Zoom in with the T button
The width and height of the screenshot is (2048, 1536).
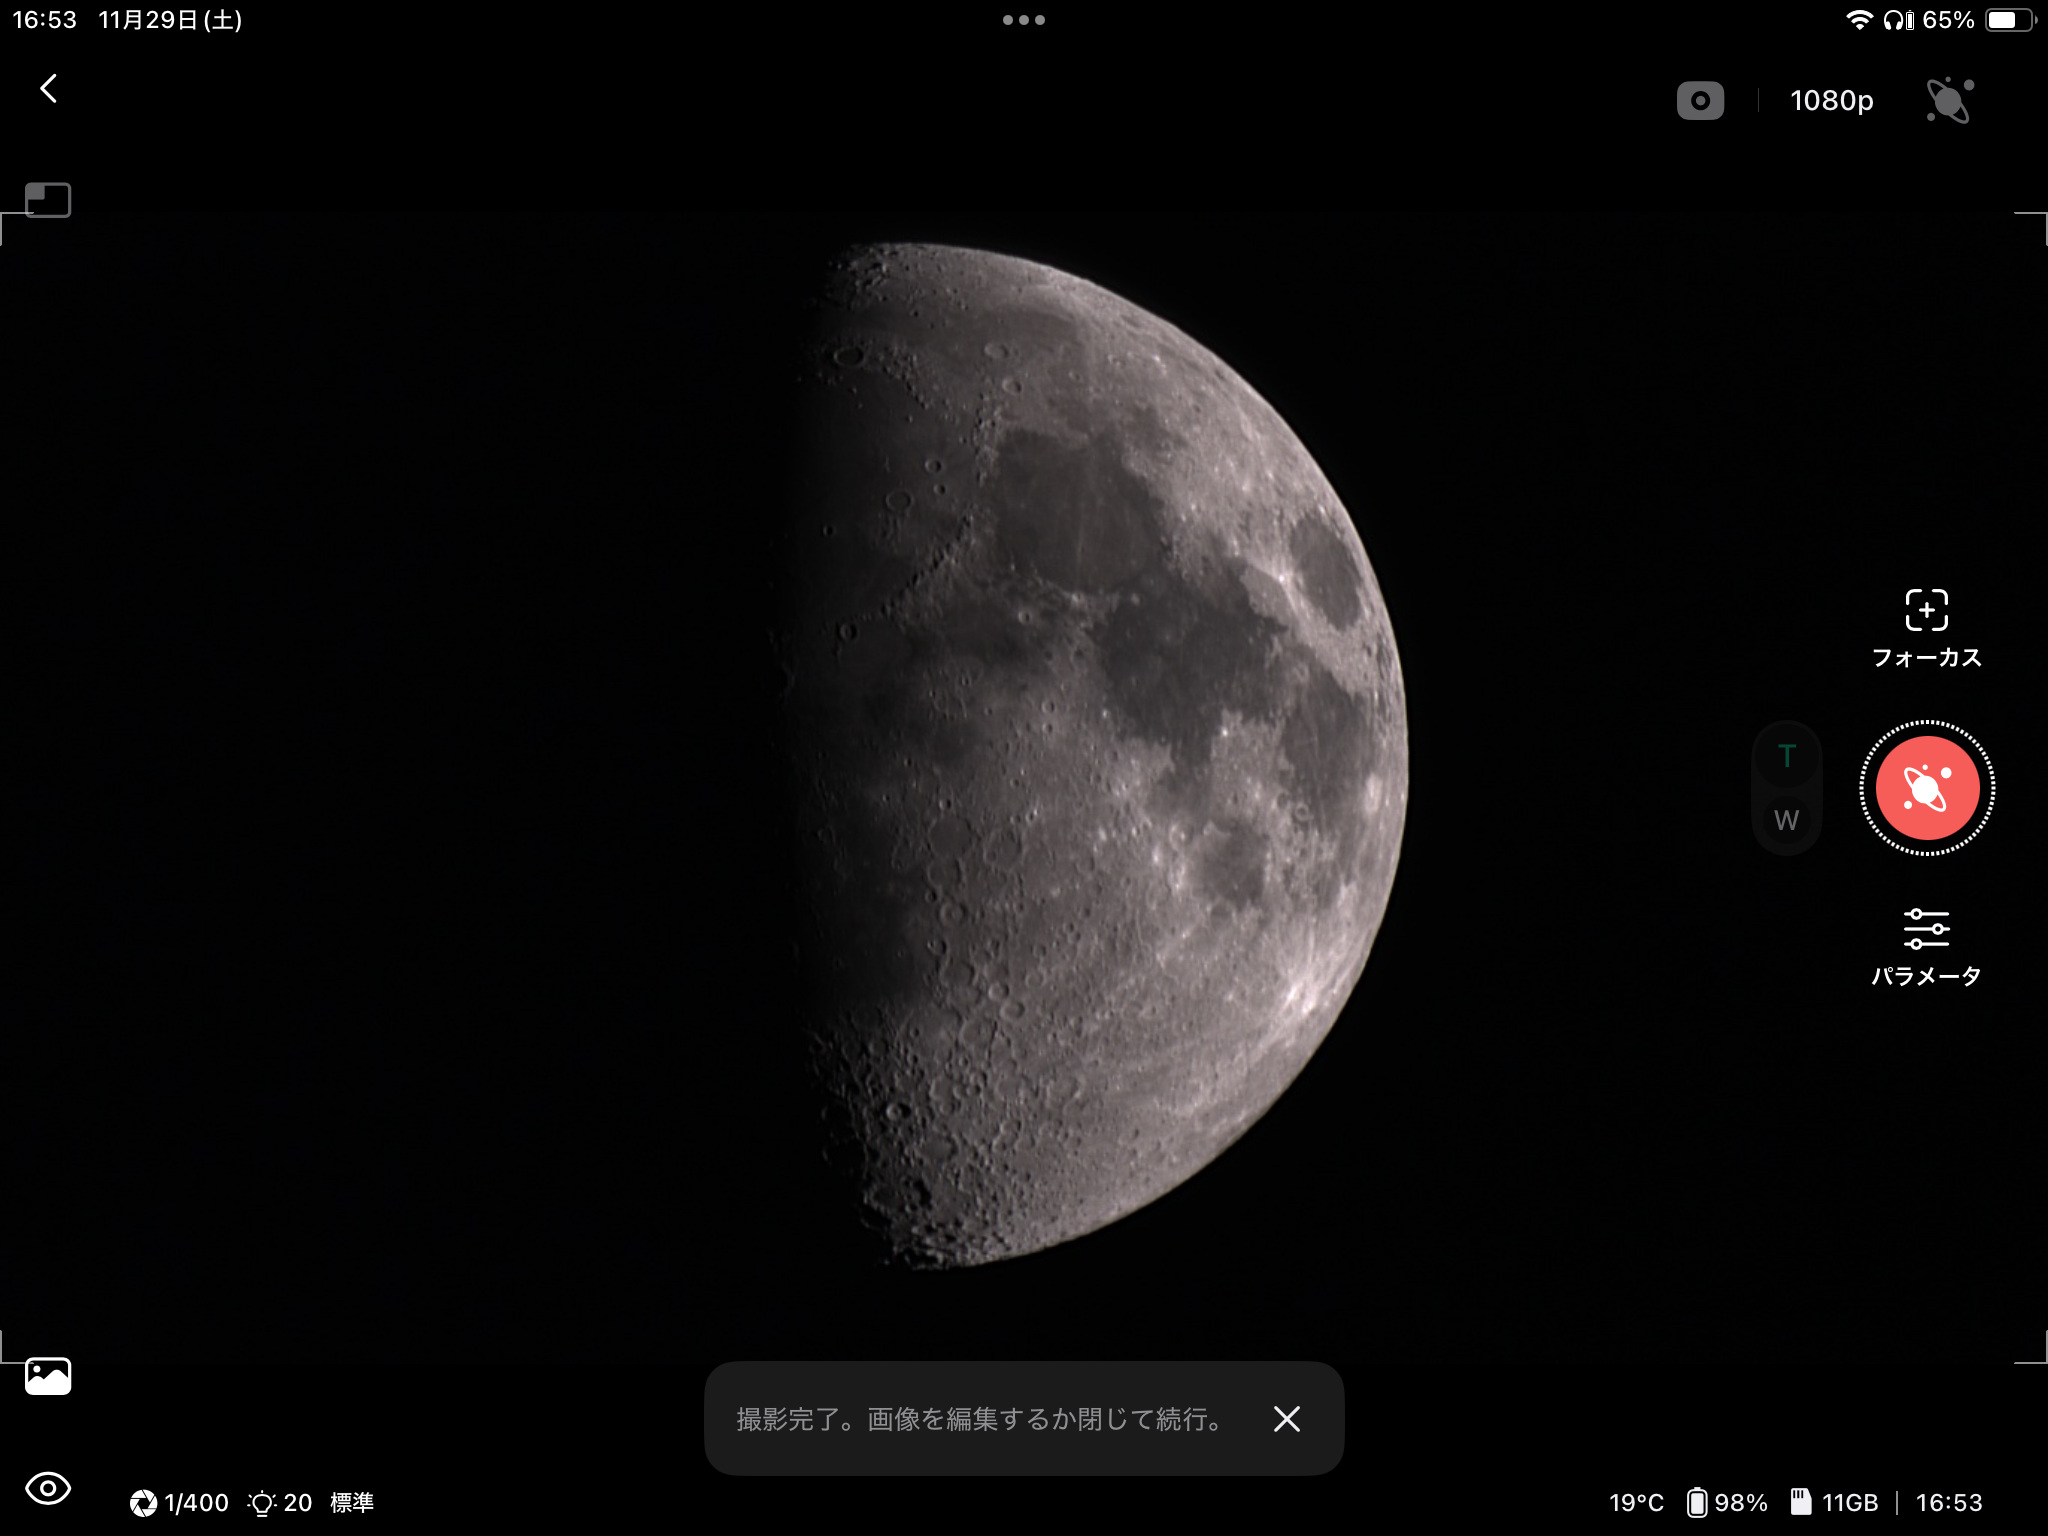1786,757
